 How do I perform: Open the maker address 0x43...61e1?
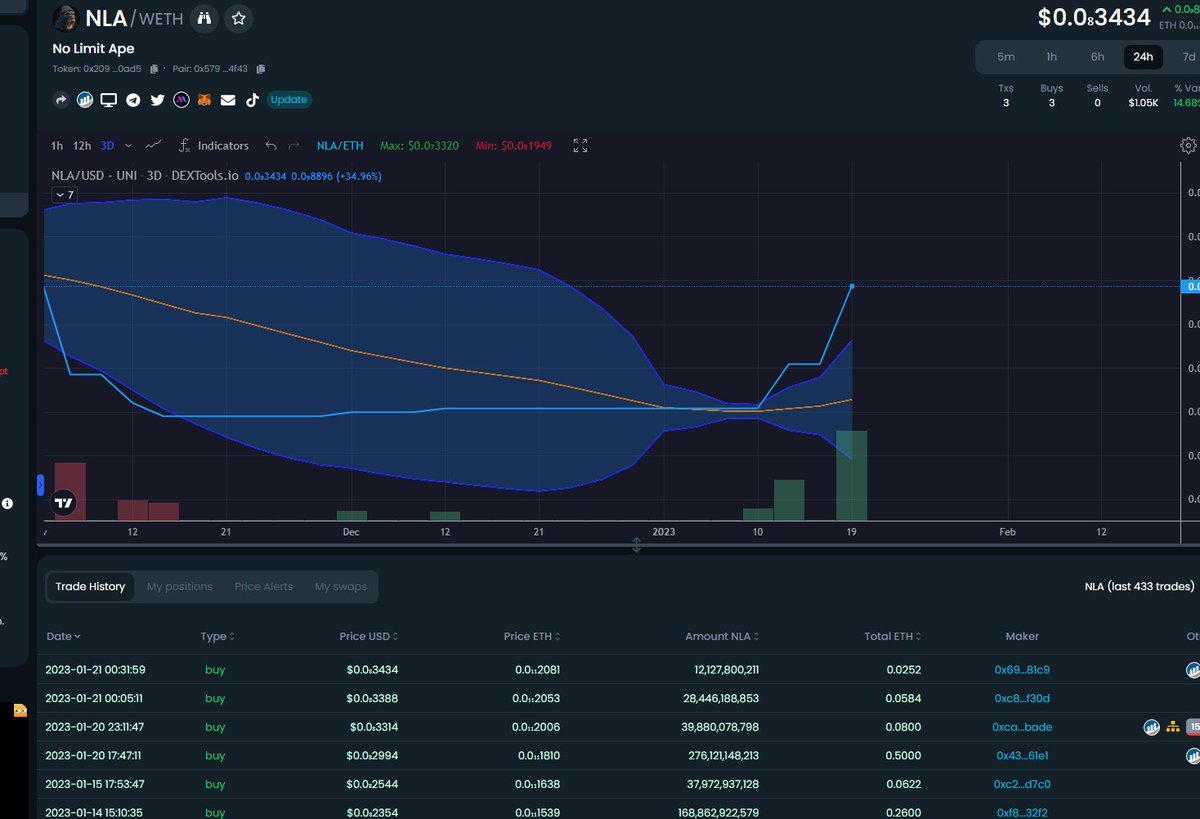(x=1022, y=756)
